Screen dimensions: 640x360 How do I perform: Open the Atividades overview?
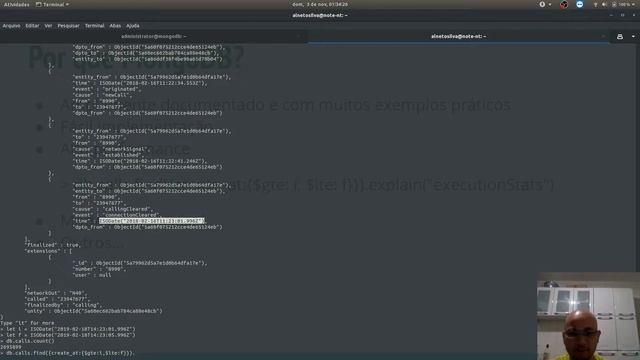tap(16, 4)
